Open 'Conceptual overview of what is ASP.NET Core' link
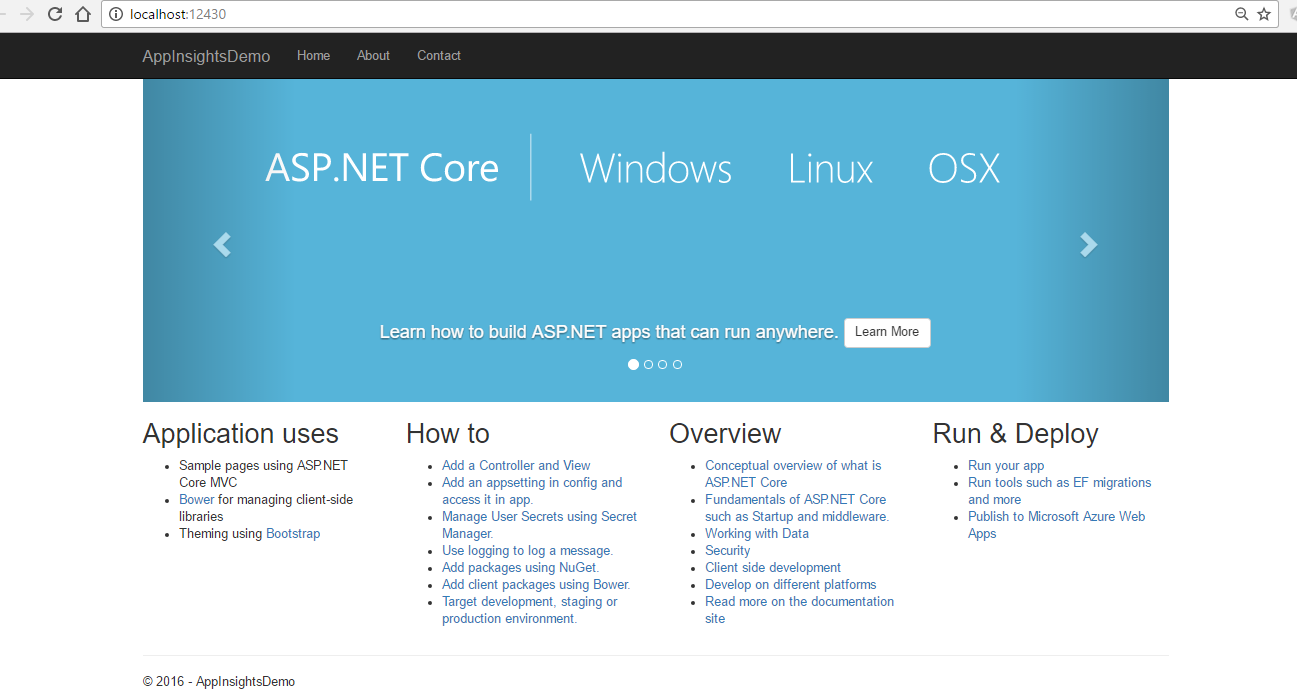 click(x=793, y=474)
